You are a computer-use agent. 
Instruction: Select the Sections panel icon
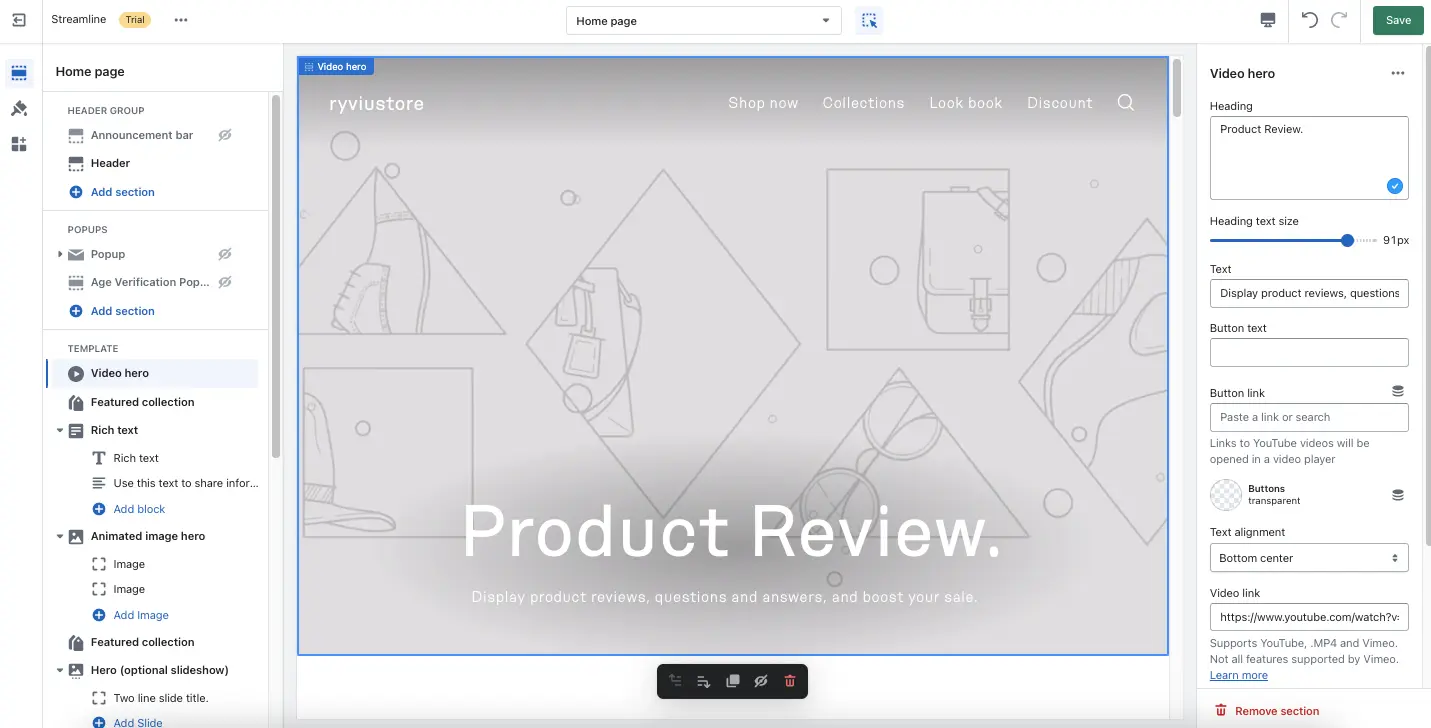(x=19, y=72)
